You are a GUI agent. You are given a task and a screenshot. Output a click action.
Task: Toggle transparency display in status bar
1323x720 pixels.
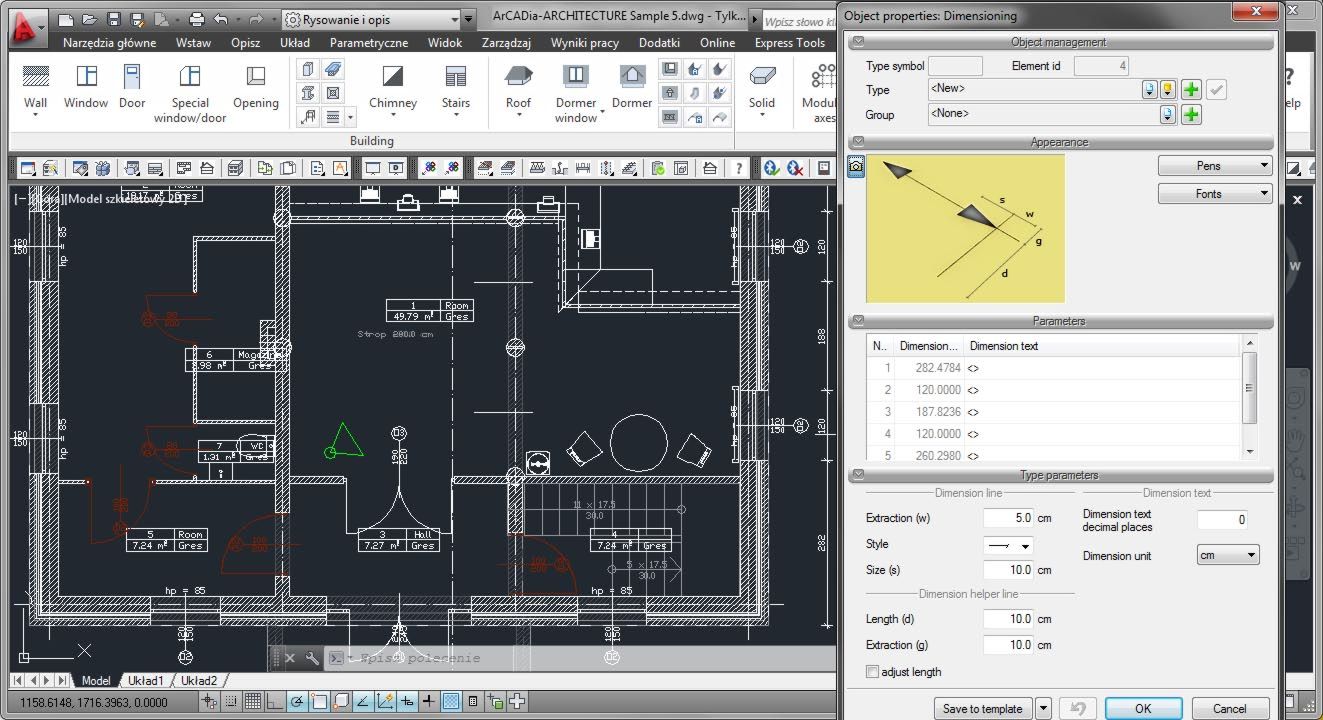451,702
